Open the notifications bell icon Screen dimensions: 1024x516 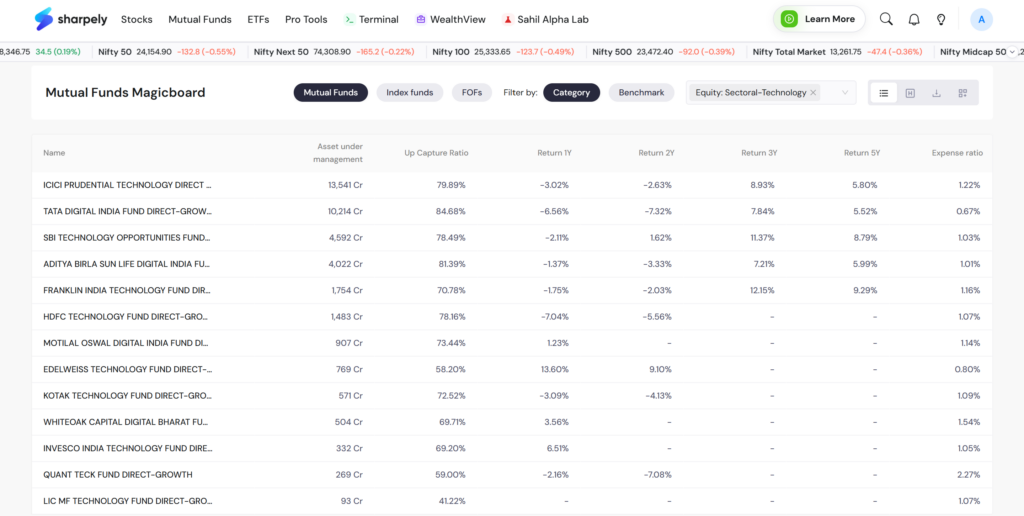(x=914, y=20)
